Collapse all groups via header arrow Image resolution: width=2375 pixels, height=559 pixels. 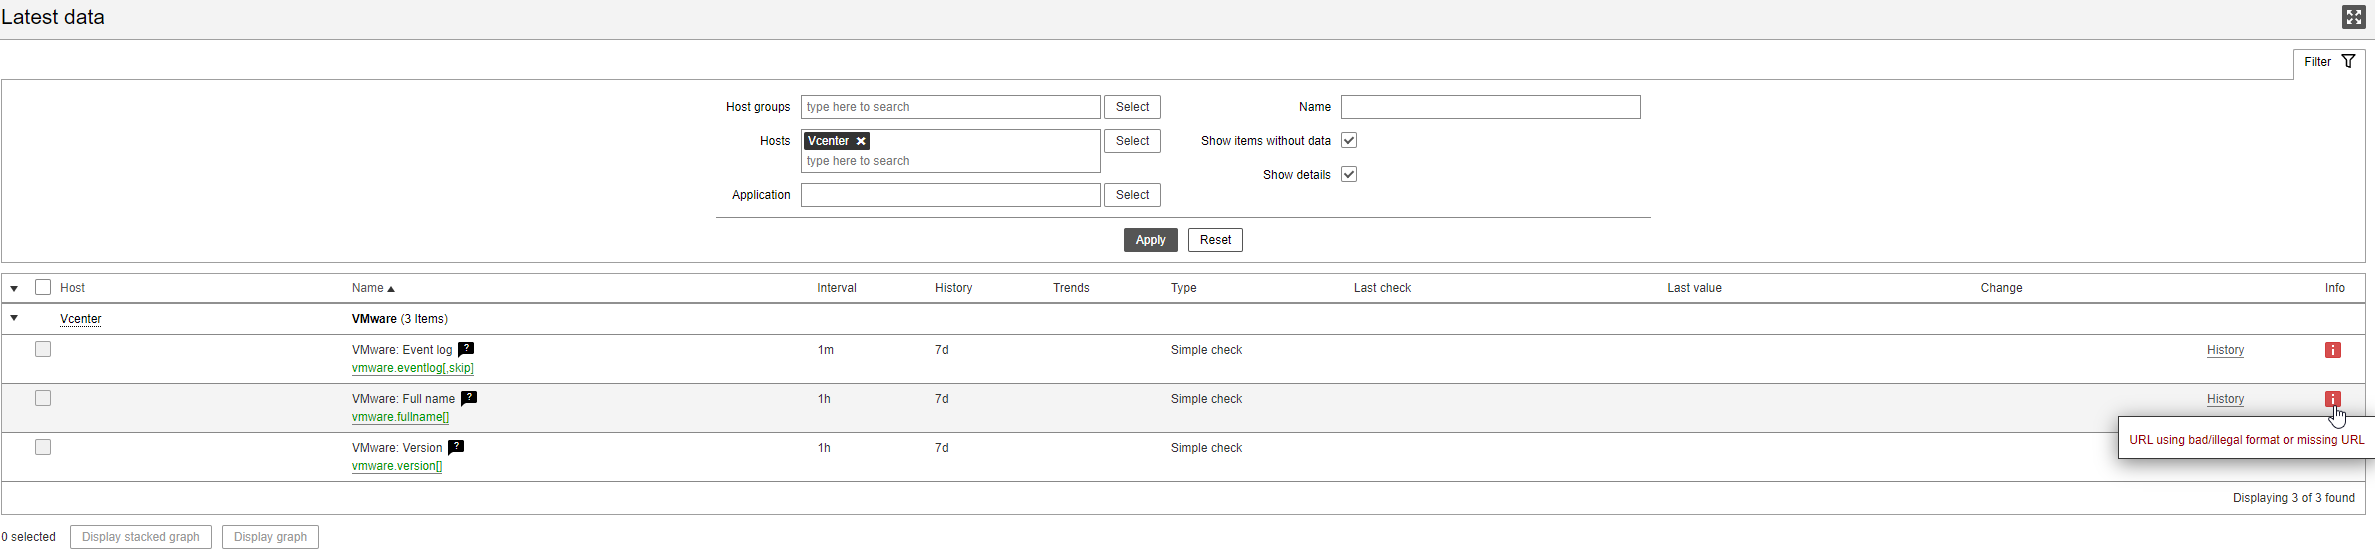click(x=14, y=288)
